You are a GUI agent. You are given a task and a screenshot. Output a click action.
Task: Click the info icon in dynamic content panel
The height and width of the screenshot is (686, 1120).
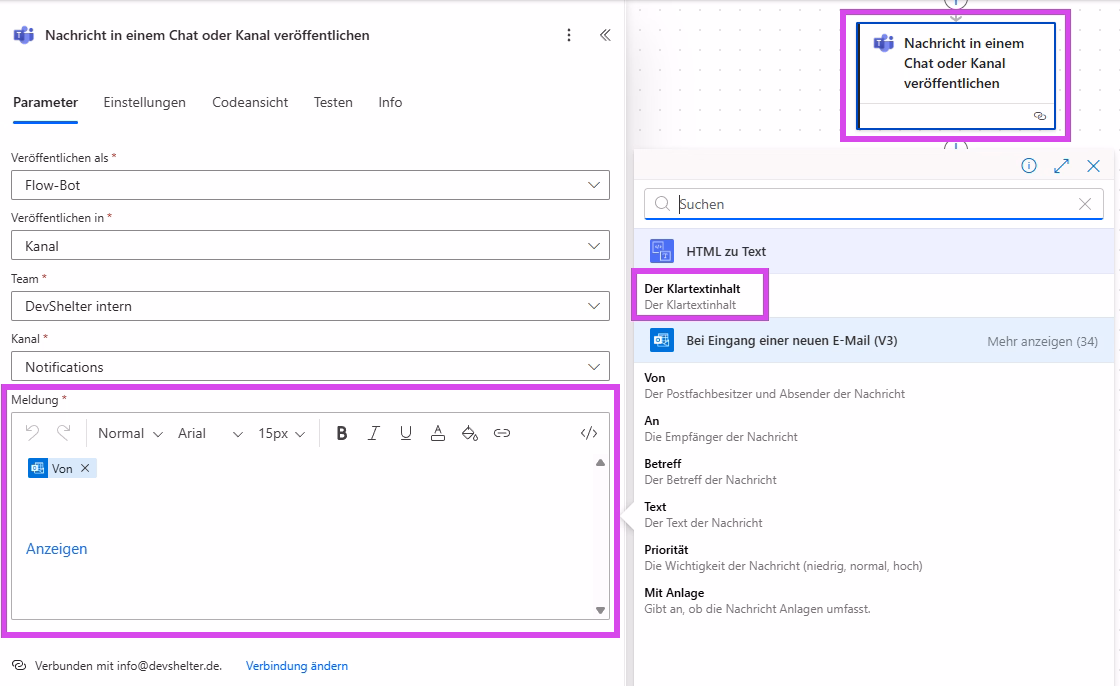pos(1029,166)
